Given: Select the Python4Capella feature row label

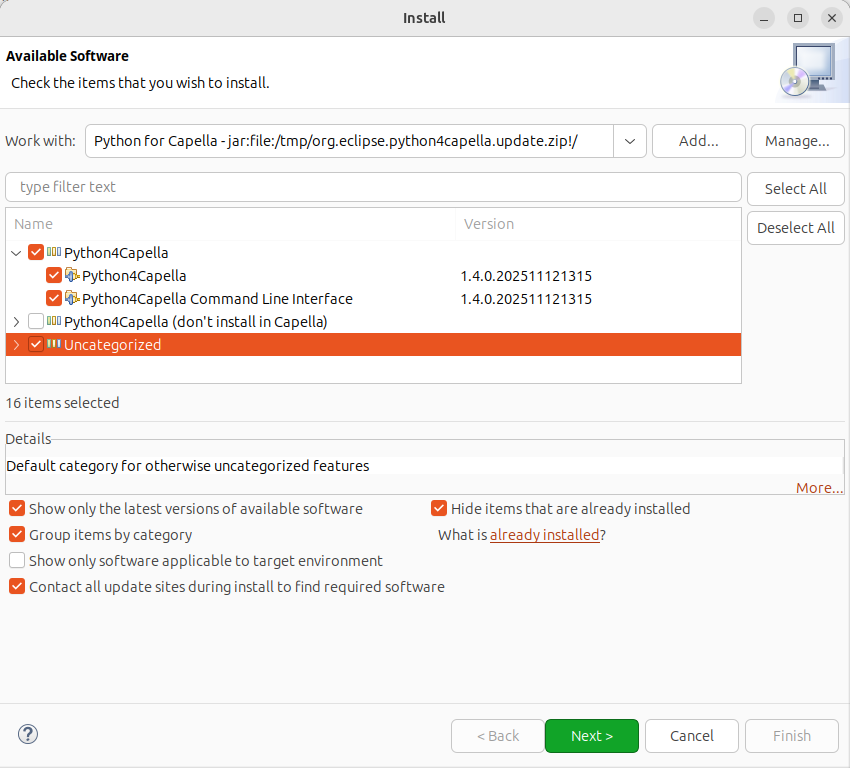Looking at the screenshot, I should [134, 276].
